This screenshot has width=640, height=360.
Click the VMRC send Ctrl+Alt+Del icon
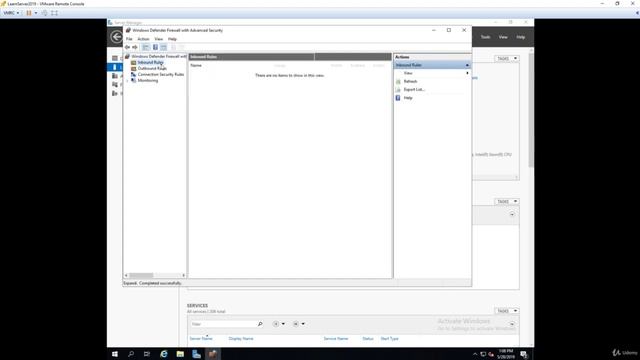point(44,13)
